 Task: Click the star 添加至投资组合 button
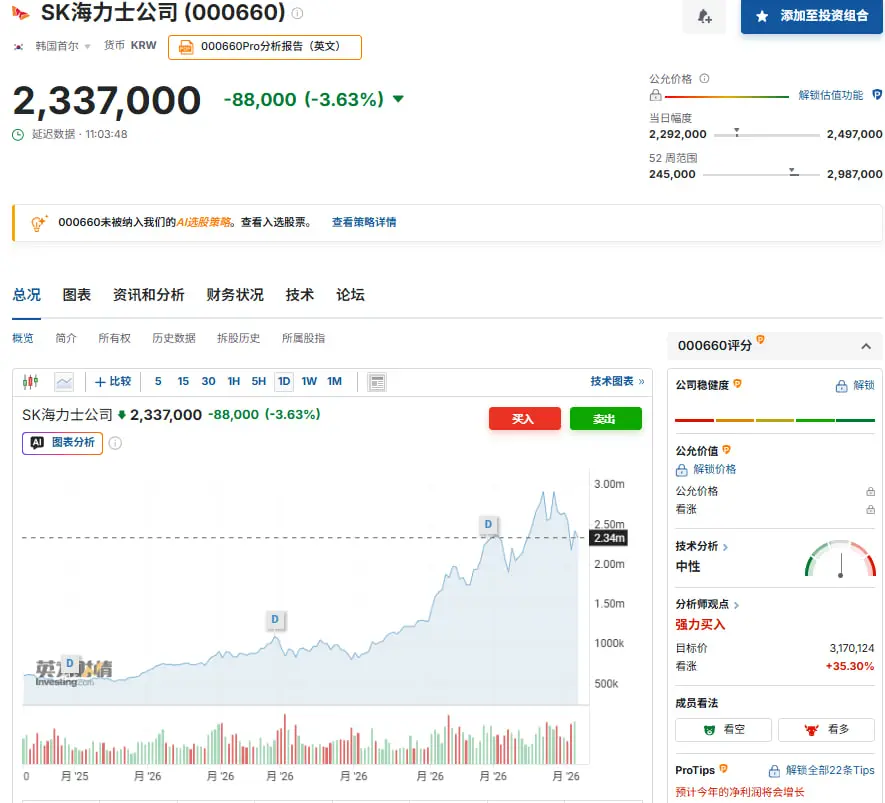[811, 16]
